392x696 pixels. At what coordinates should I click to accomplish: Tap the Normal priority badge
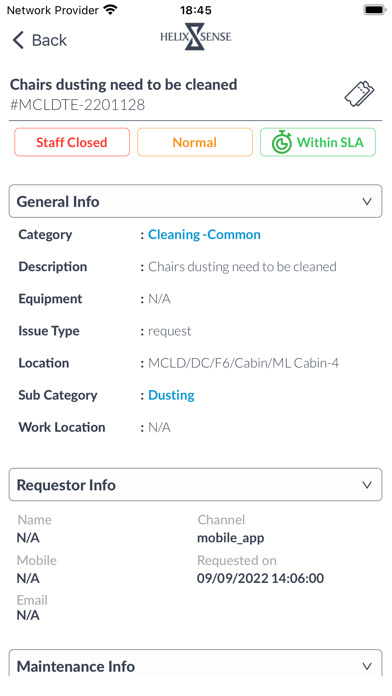[x=195, y=142]
